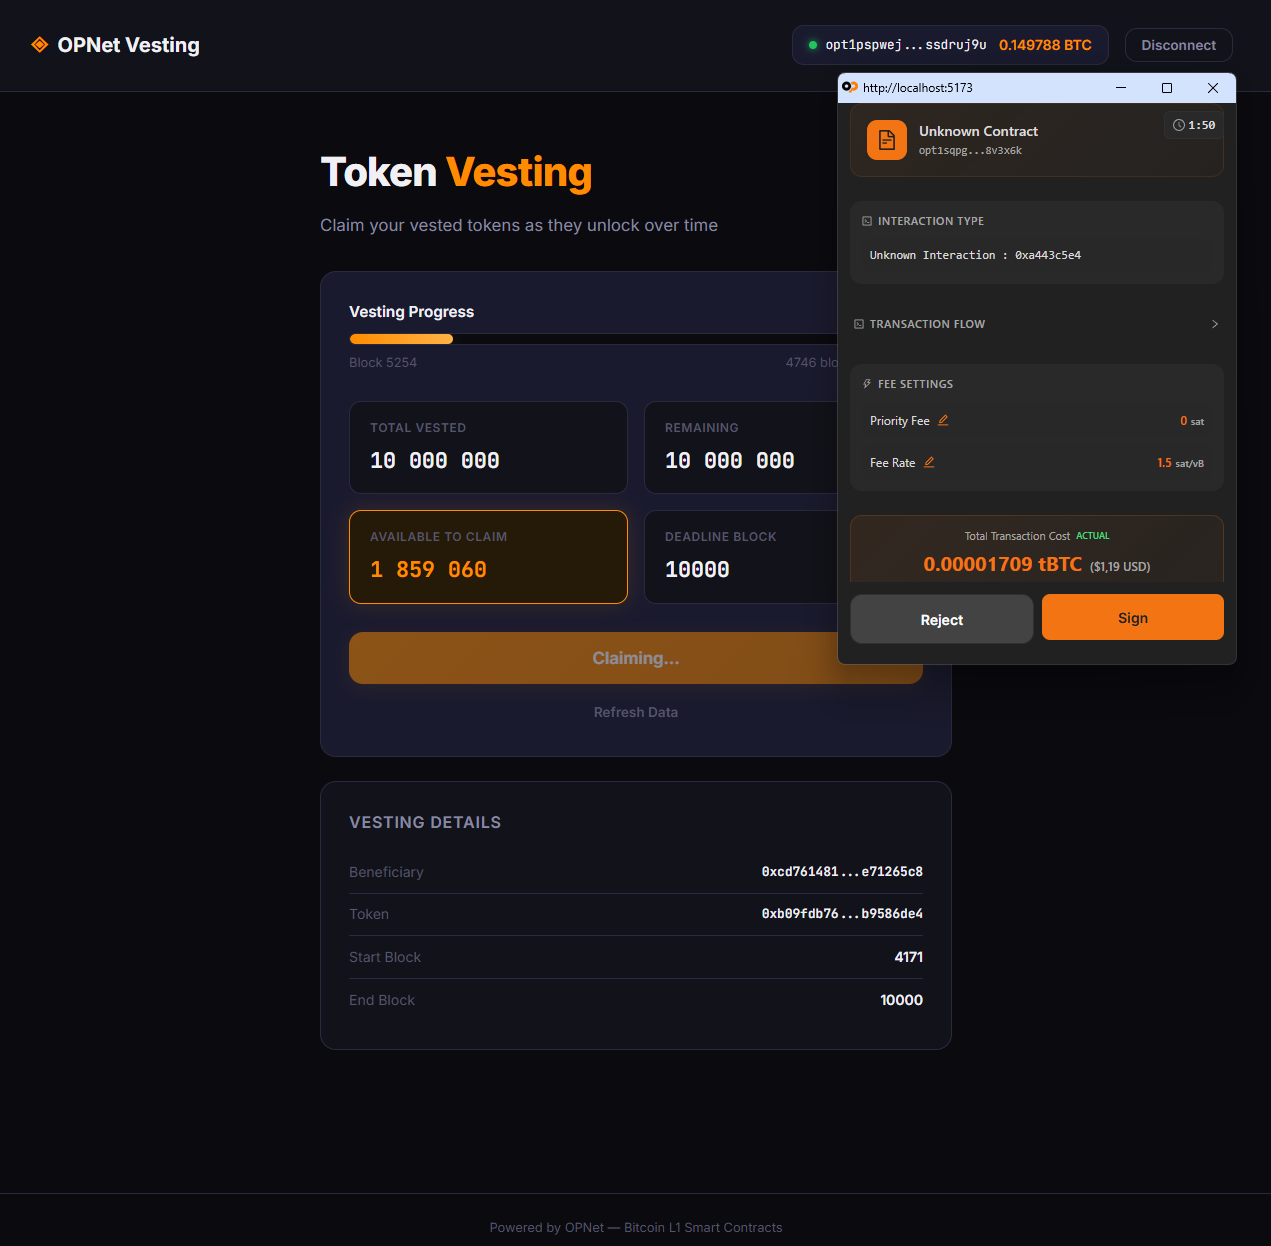1271x1246 pixels.
Task: Reject the transaction in the wallet popup
Action: click(x=942, y=619)
